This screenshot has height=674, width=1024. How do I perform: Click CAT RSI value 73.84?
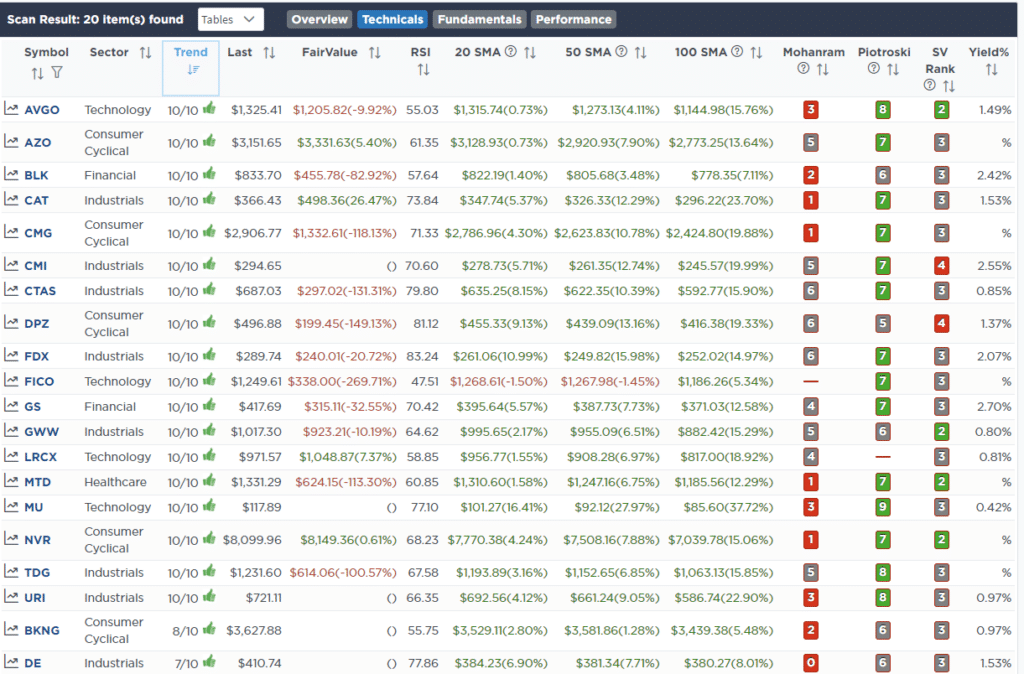422,200
